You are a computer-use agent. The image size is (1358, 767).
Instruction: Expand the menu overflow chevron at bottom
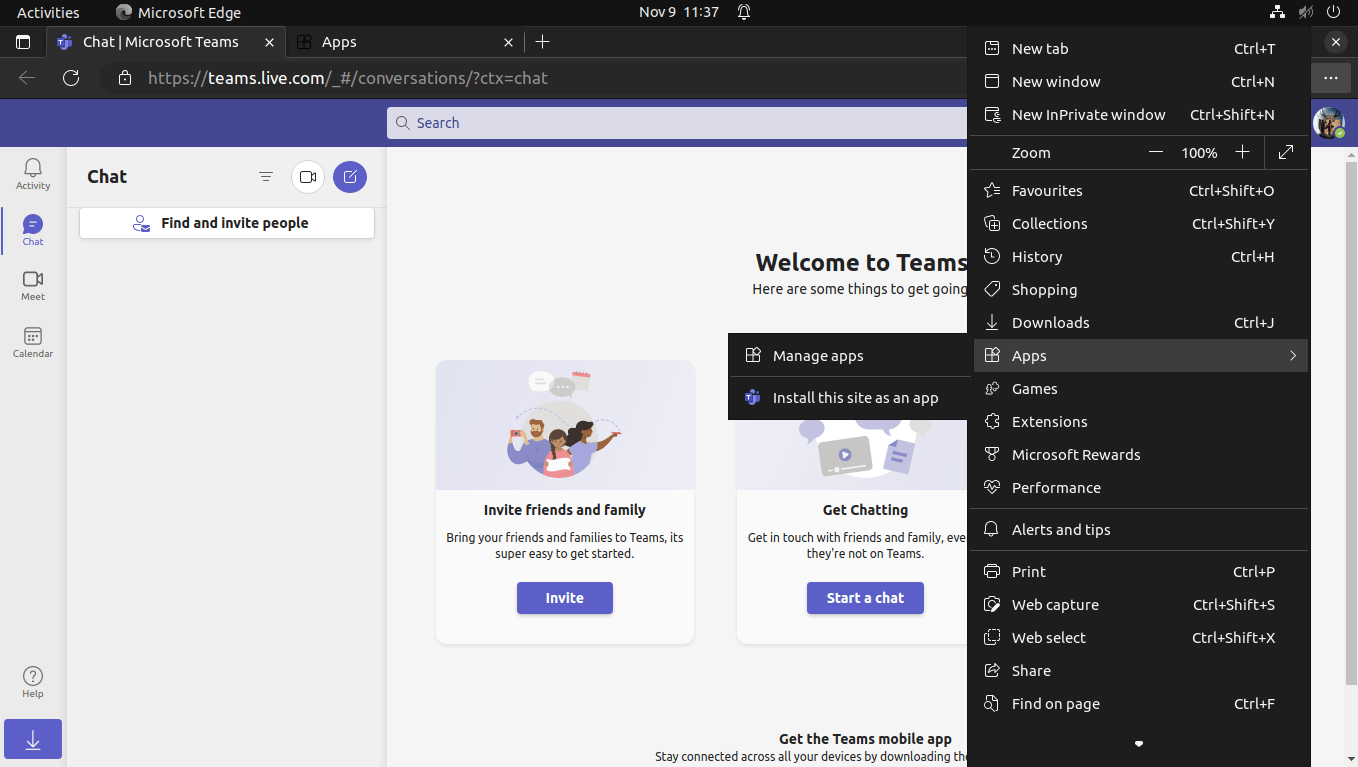[1138, 744]
